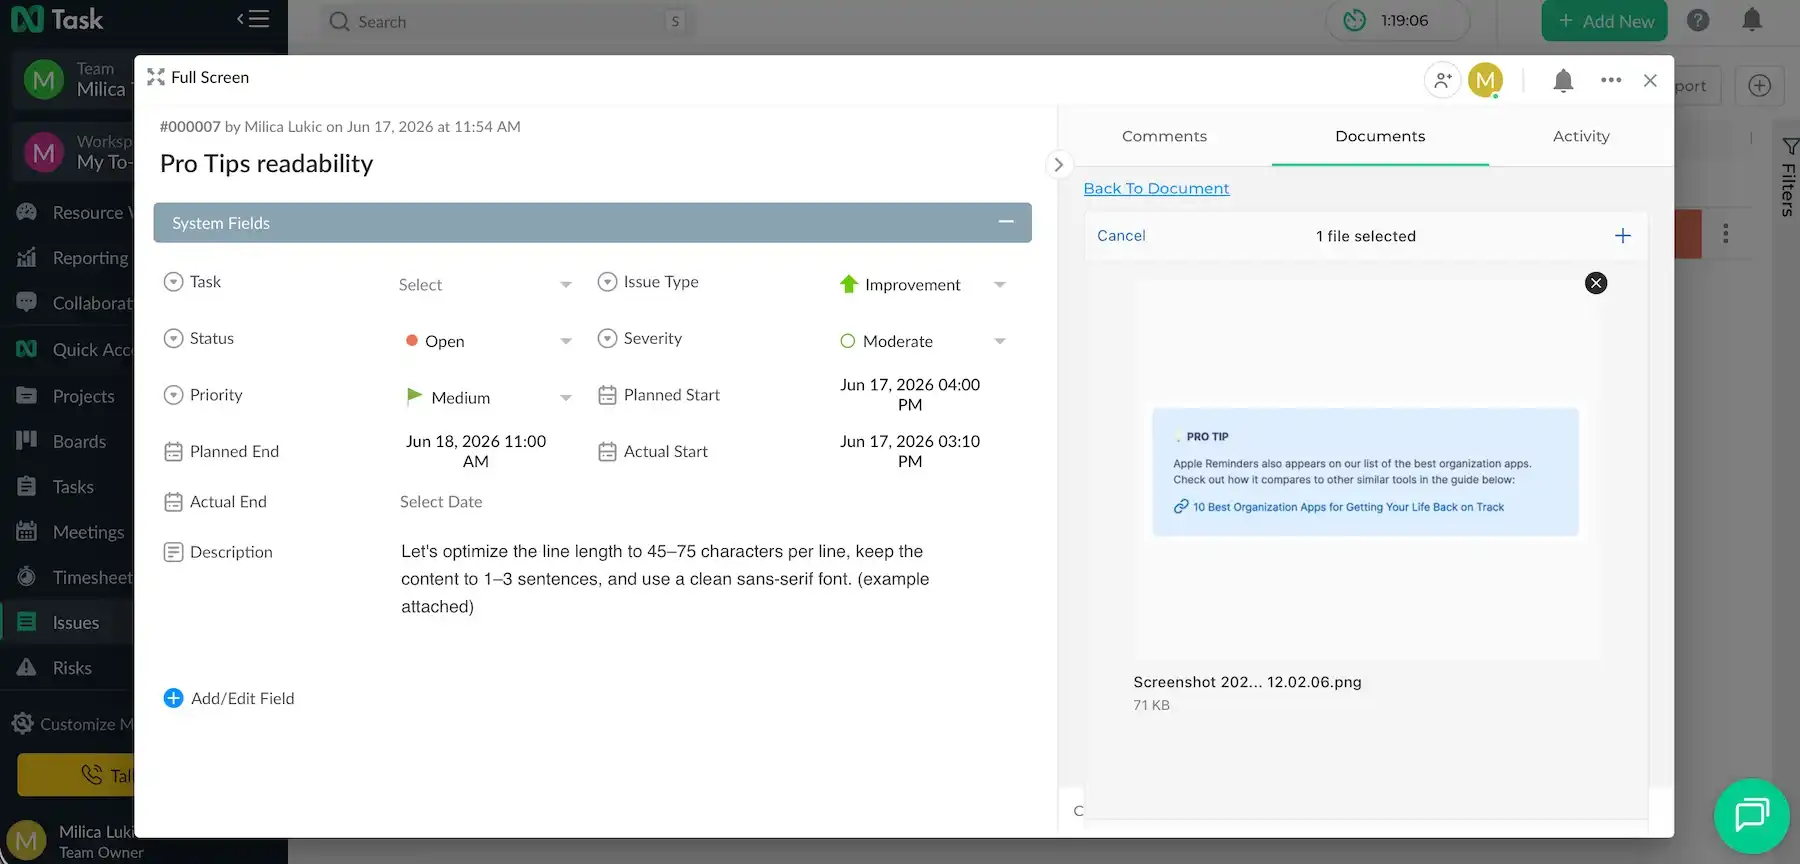The width and height of the screenshot is (1800, 864).
Task: Edit the issue description text
Action: click(665, 579)
